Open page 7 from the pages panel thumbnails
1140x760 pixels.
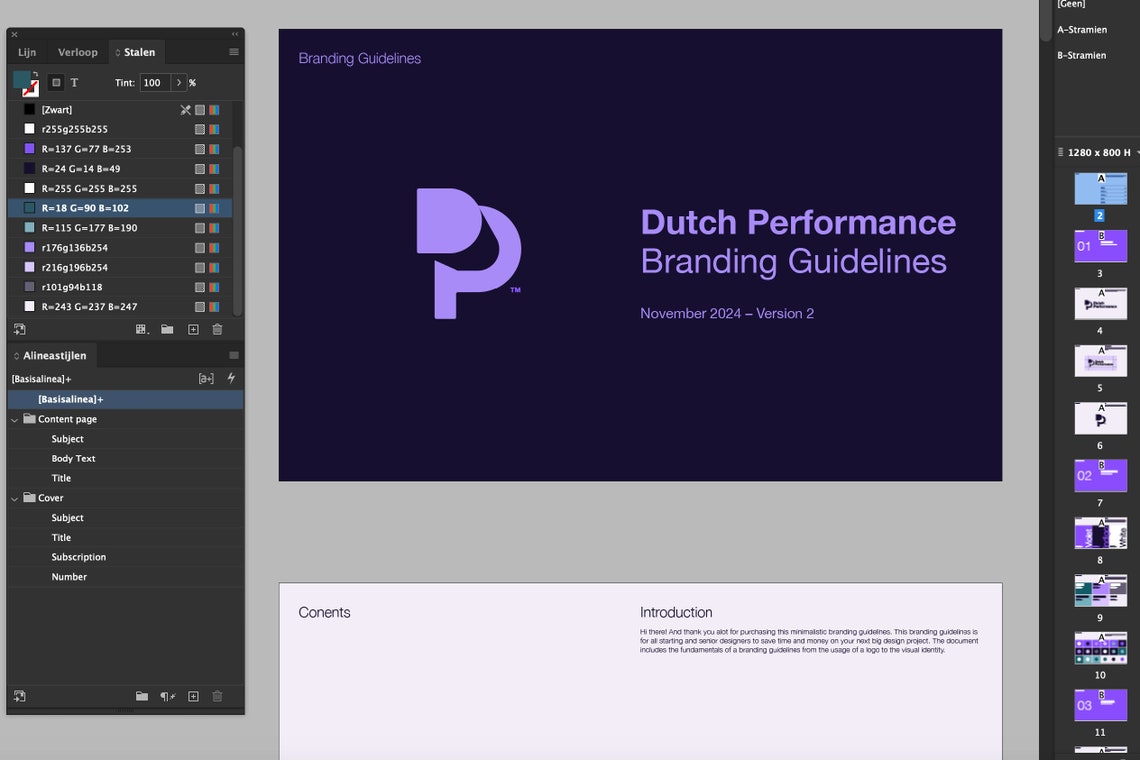coord(1100,475)
